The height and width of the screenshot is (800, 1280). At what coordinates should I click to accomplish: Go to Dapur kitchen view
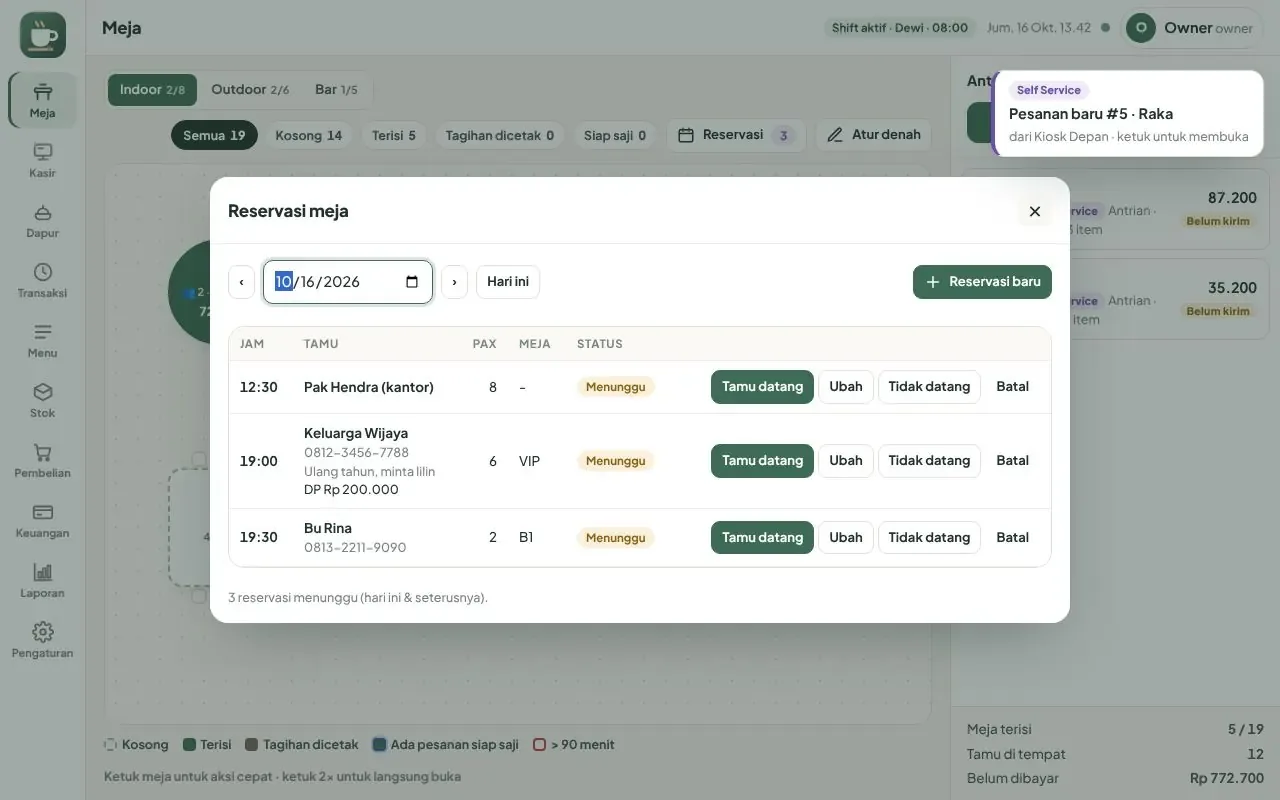point(42,220)
